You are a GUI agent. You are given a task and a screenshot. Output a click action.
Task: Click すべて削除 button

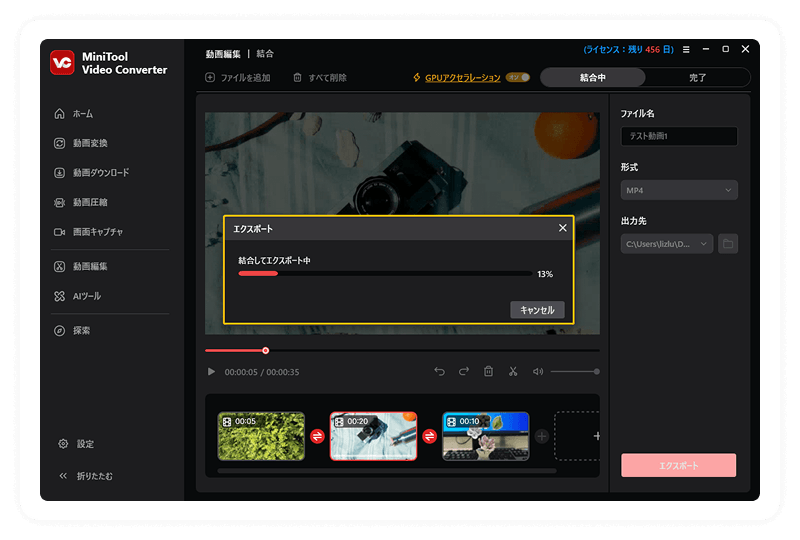point(320,78)
